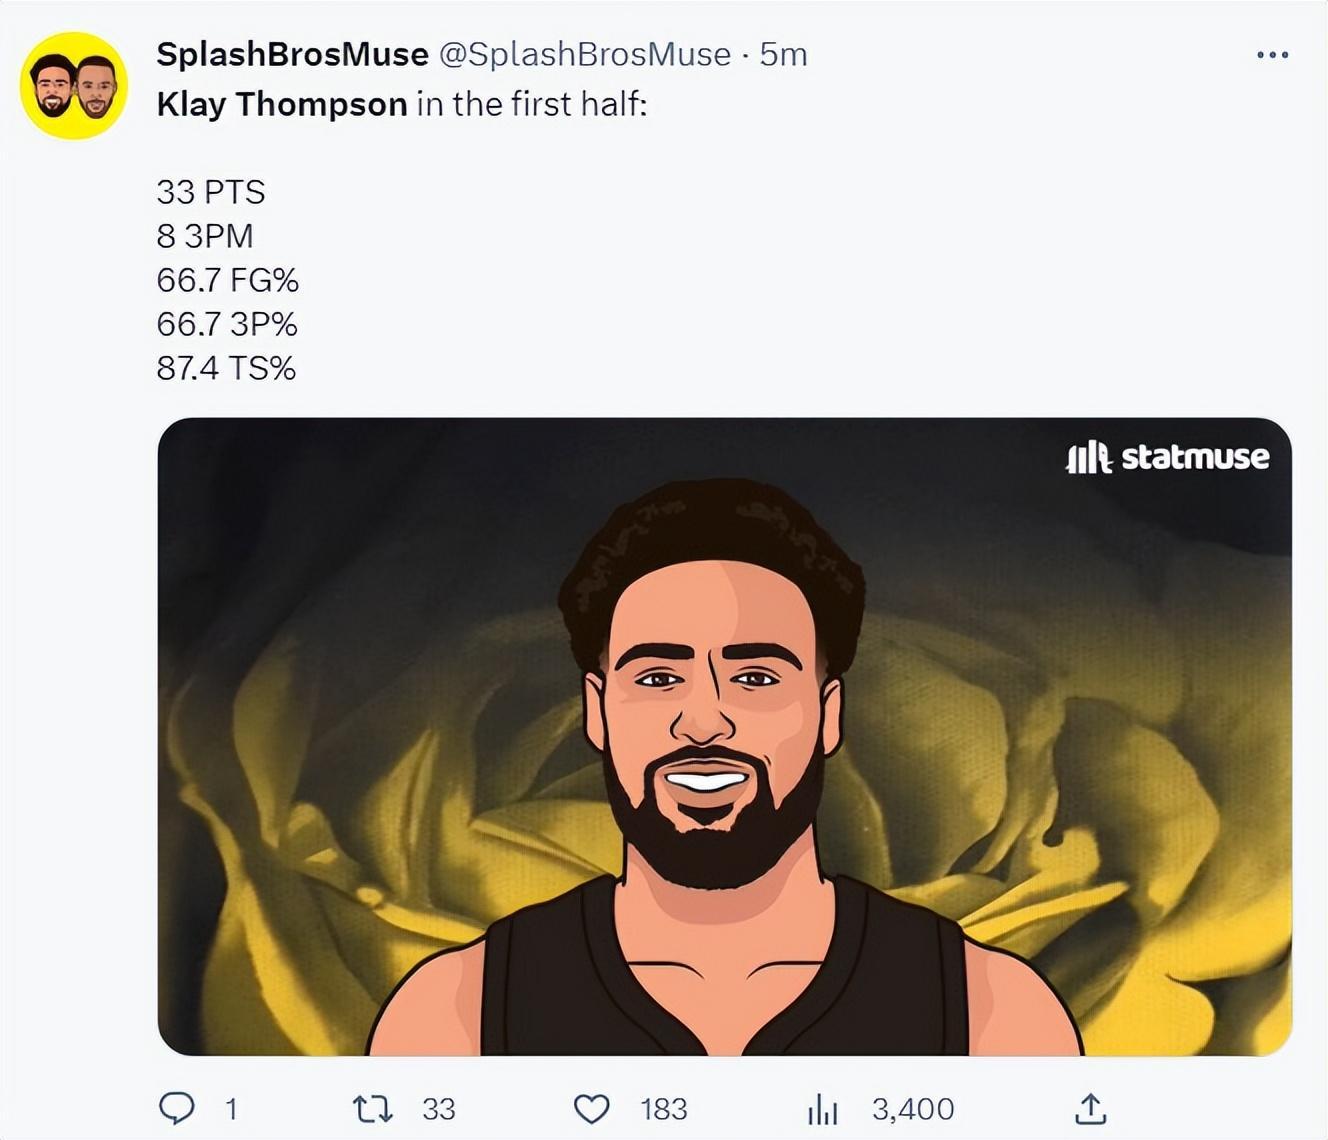The height and width of the screenshot is (1140, 1328).
Task: Open the @SplashBrosMuse handle link
Action: [x=585, y=54]
